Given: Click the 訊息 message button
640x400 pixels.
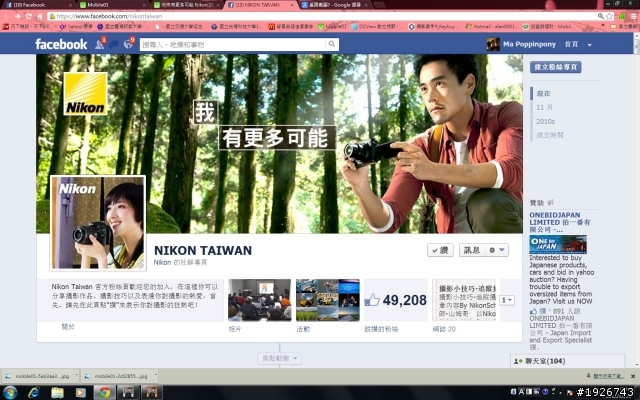Looking at the screenshot, I should pyautogui.click(x=472, y=250).
